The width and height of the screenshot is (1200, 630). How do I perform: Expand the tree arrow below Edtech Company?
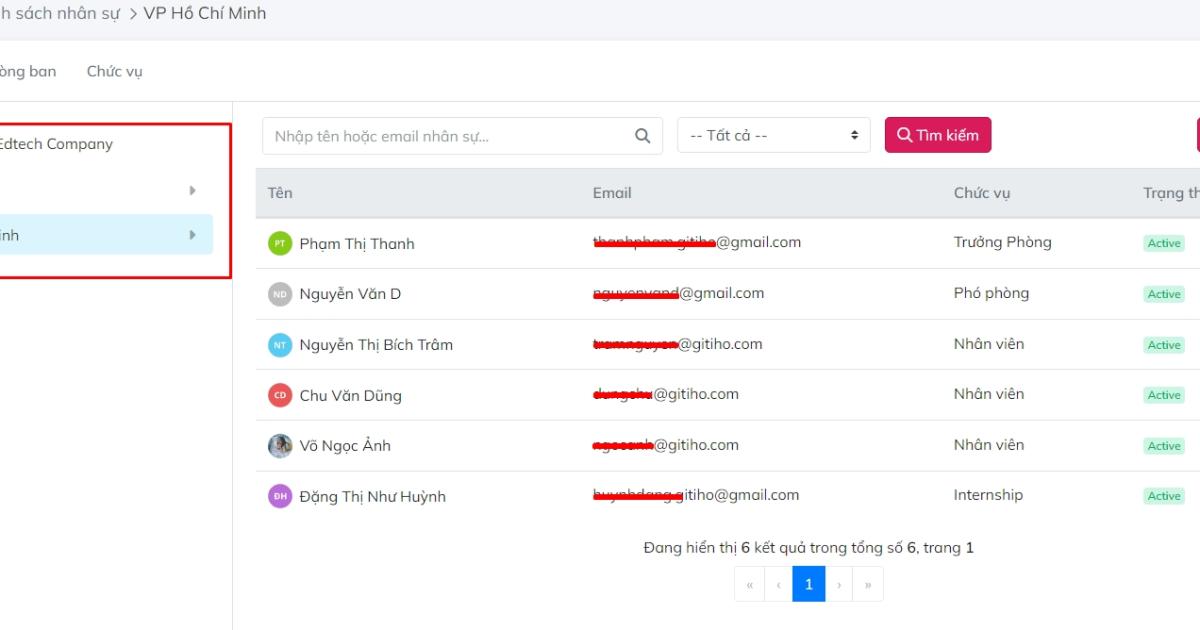pyautogui.click(x=192, y=190)
